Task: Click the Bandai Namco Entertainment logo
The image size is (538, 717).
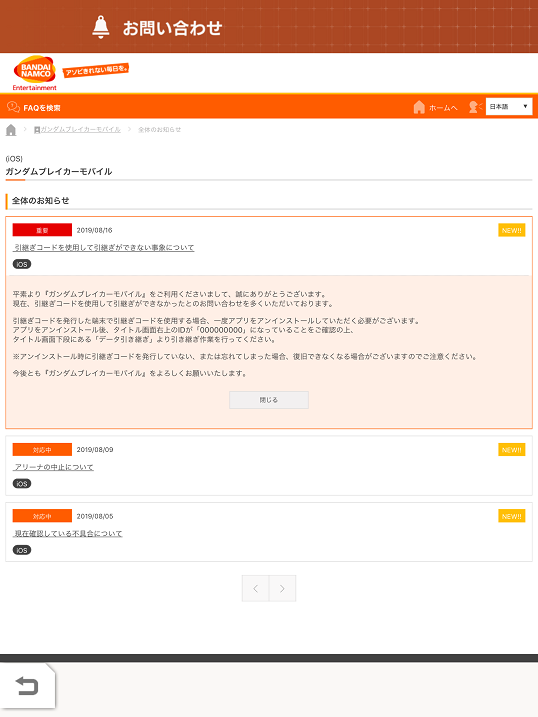Action: [x=35, y=73]
